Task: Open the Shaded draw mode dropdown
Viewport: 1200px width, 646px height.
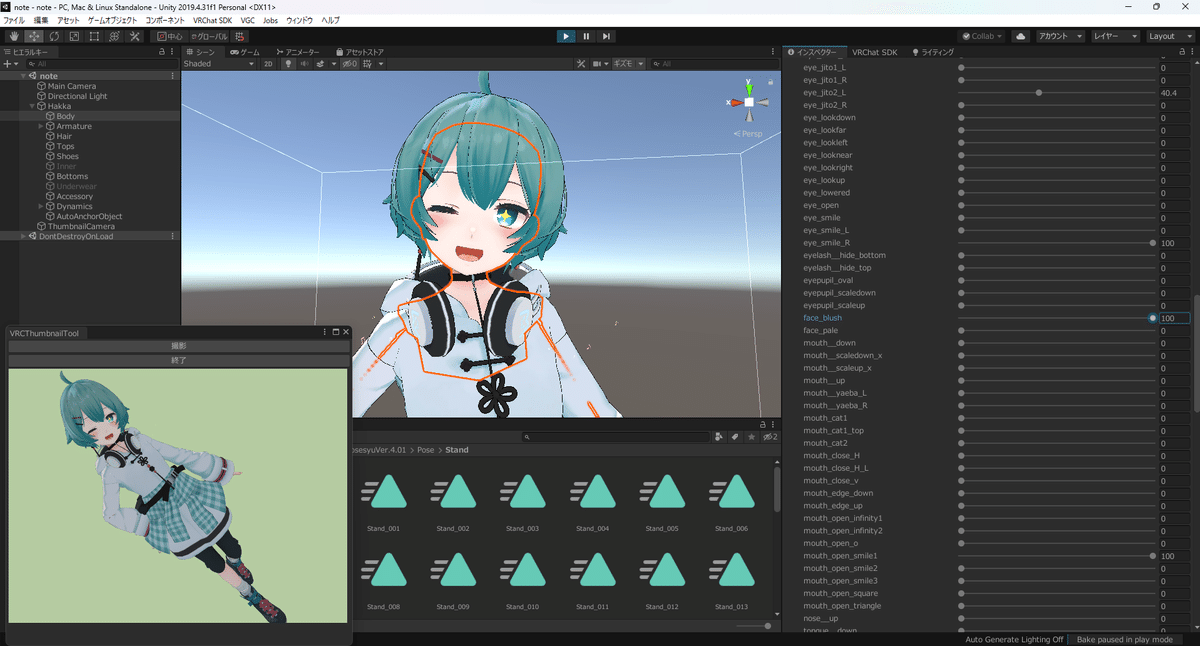Action: [219, 64]
